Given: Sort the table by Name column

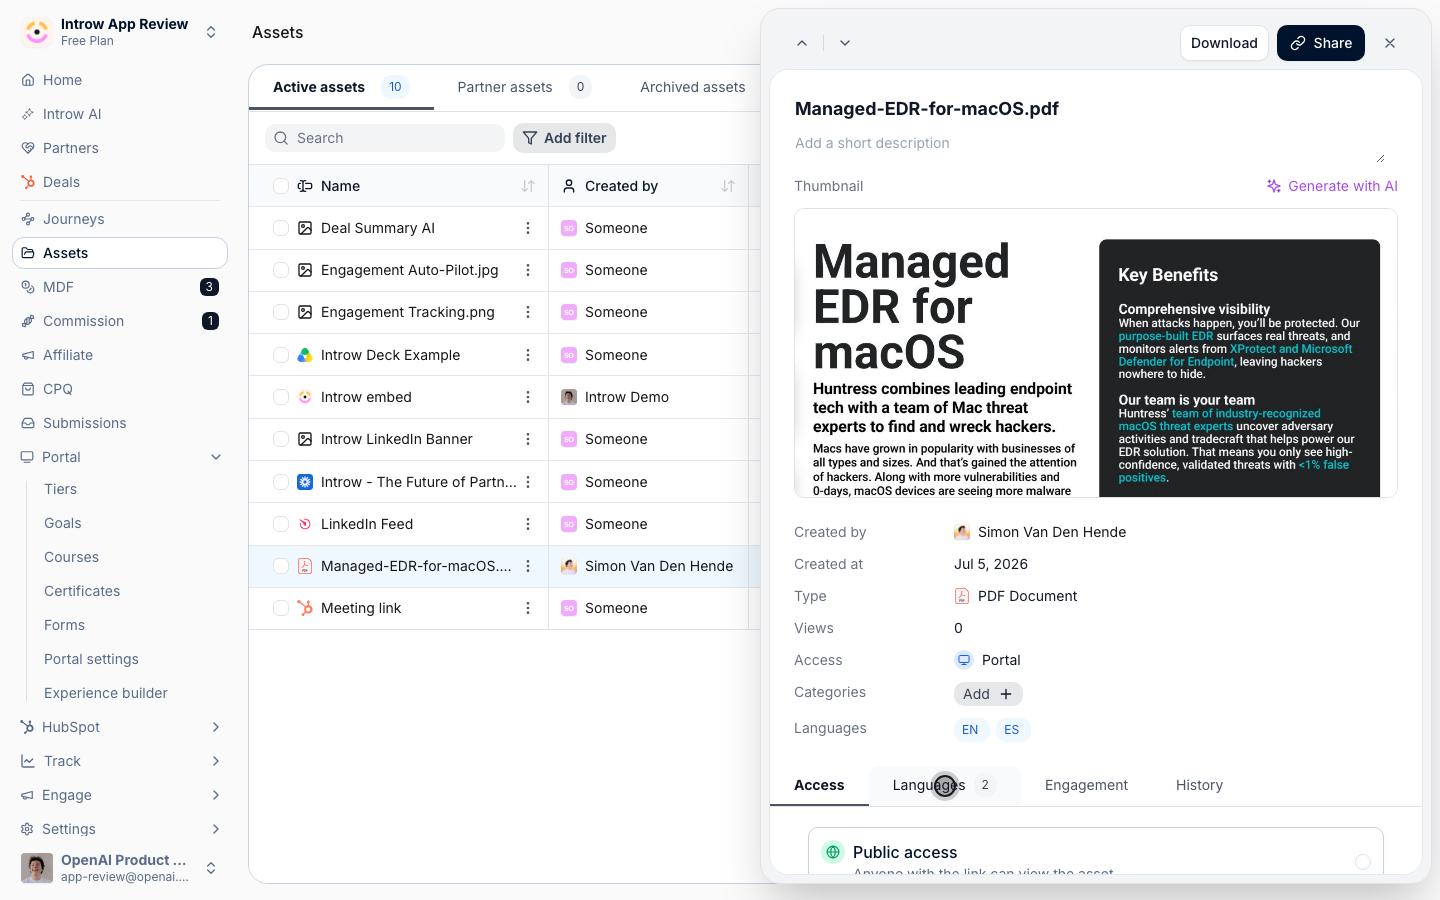Looking at the screenshot, I should pos(528,186).
